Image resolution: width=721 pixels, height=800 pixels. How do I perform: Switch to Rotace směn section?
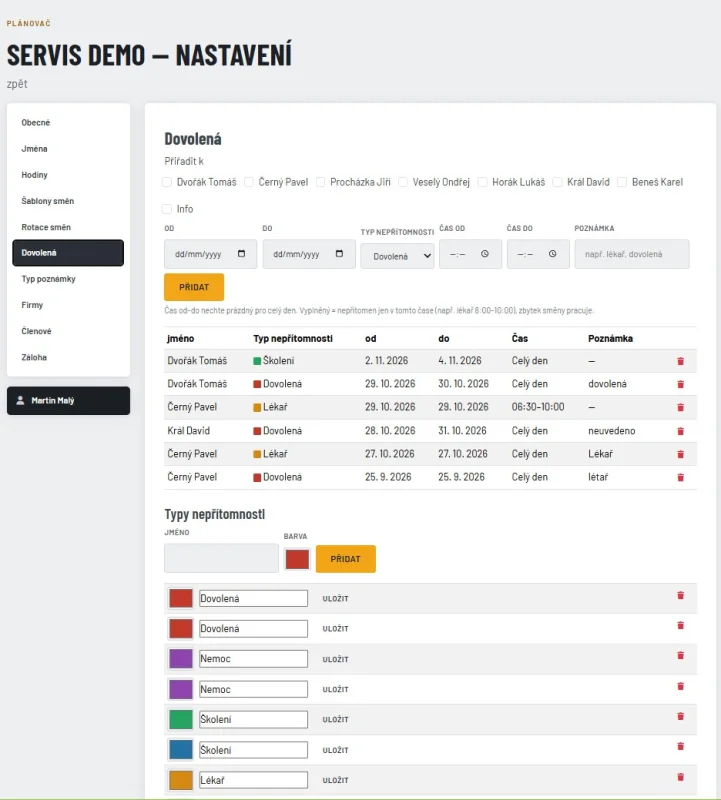tap(68, 227)
